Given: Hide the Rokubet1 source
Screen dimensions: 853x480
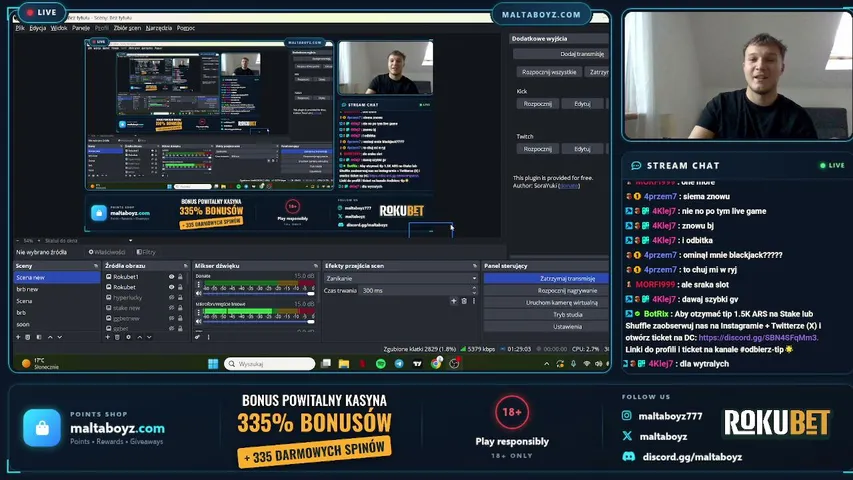Looking at the screenshot, I should coord(171,277).
